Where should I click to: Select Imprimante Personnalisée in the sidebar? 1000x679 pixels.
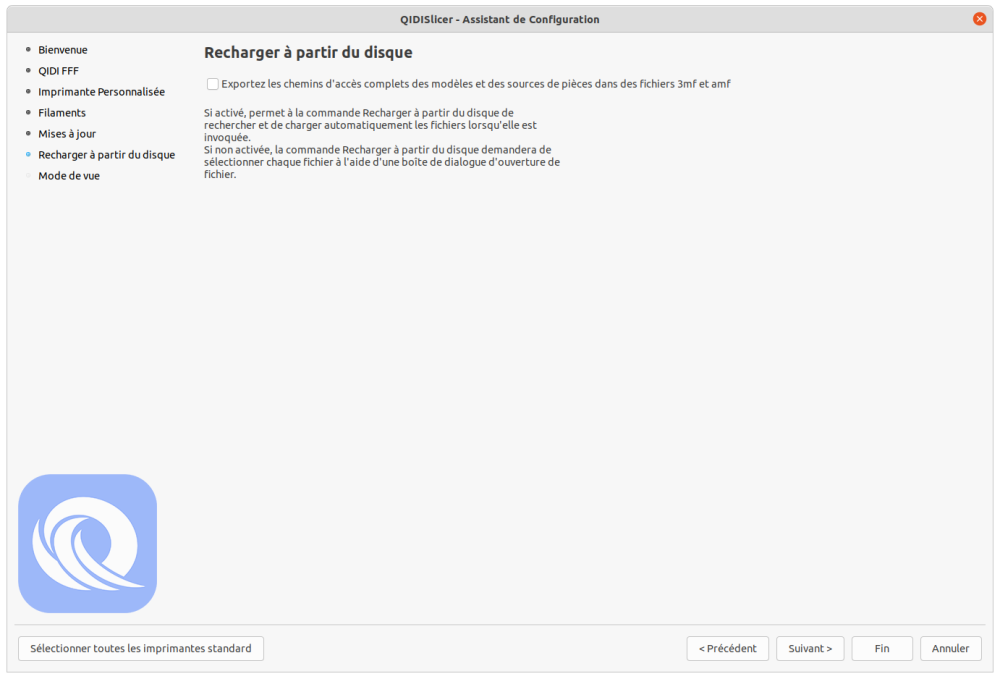(101, 92)
